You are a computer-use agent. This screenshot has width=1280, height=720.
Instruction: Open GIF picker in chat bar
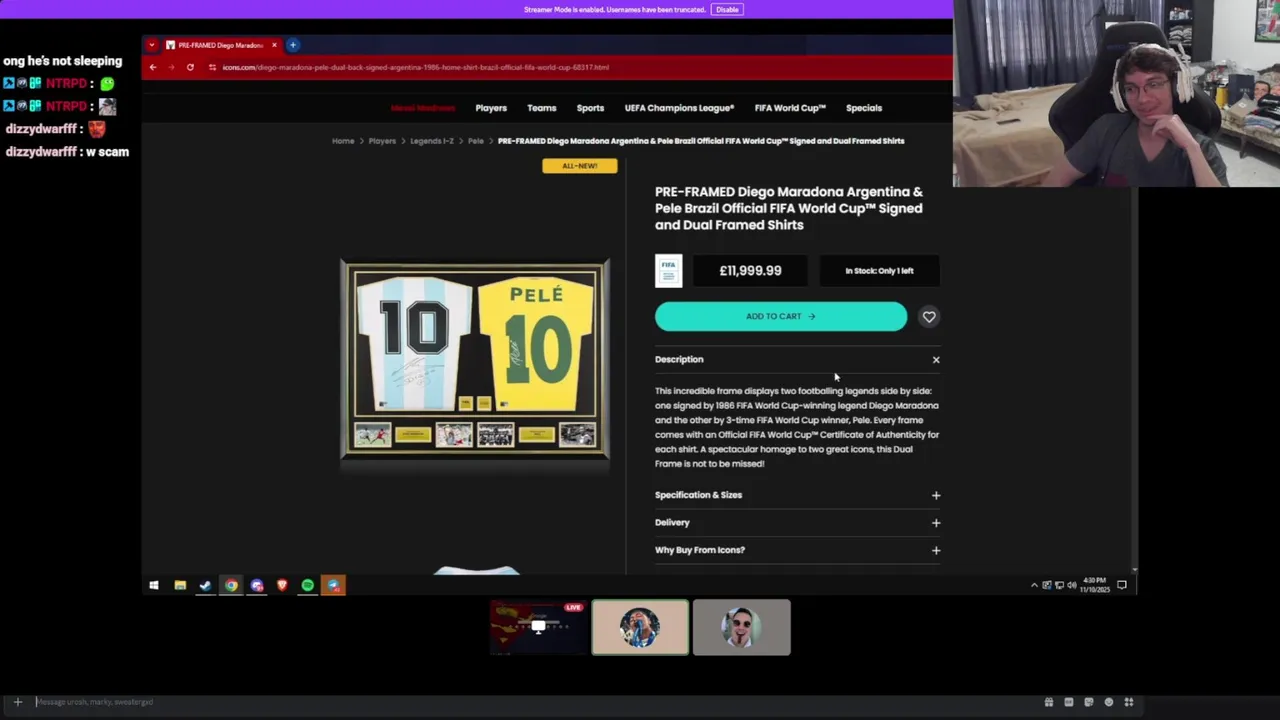[x=1069, y=702]
